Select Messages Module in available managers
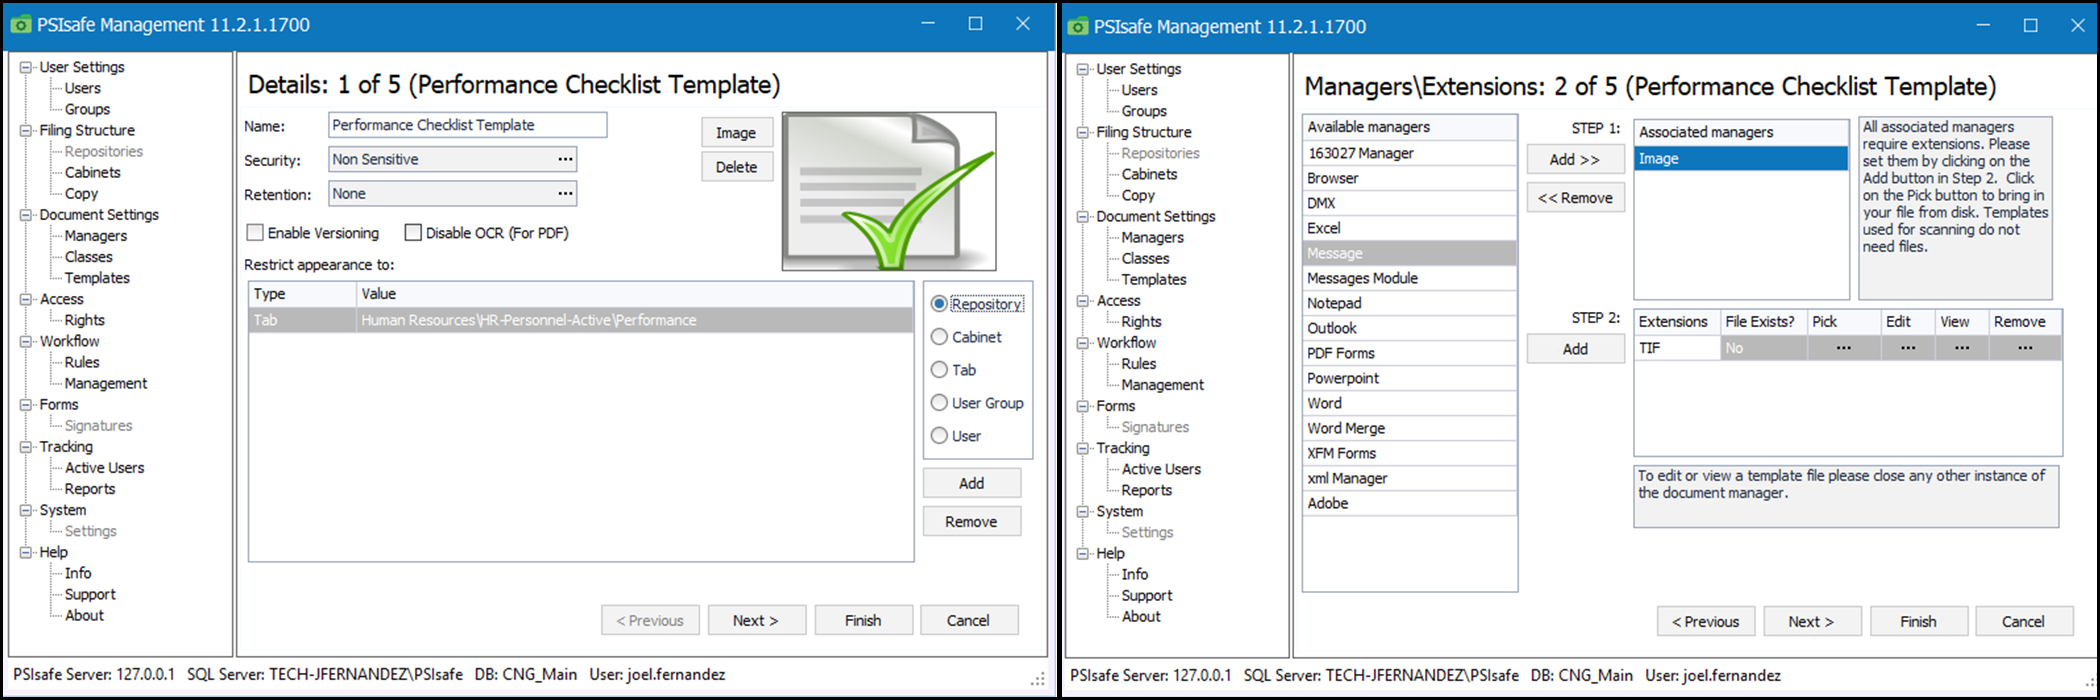This screenshot has width=2100, height=700. click(1409, 278)
